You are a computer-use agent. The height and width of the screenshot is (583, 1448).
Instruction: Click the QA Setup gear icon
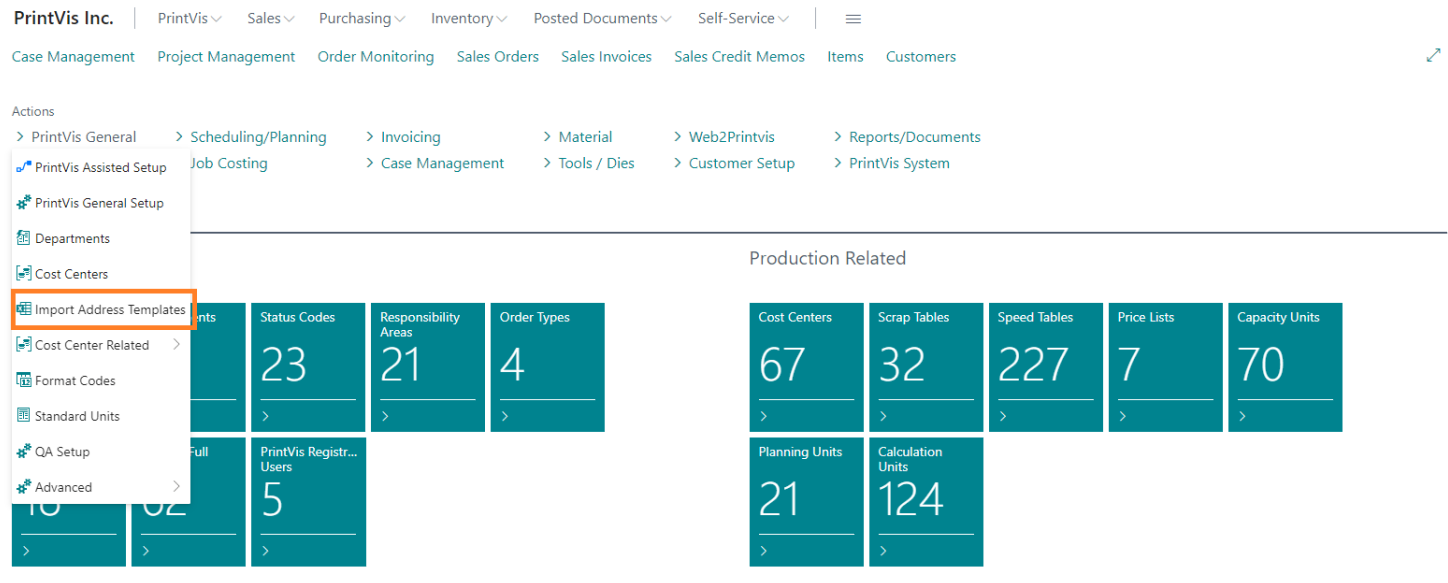pyautogui.click(x=24, y=452)
